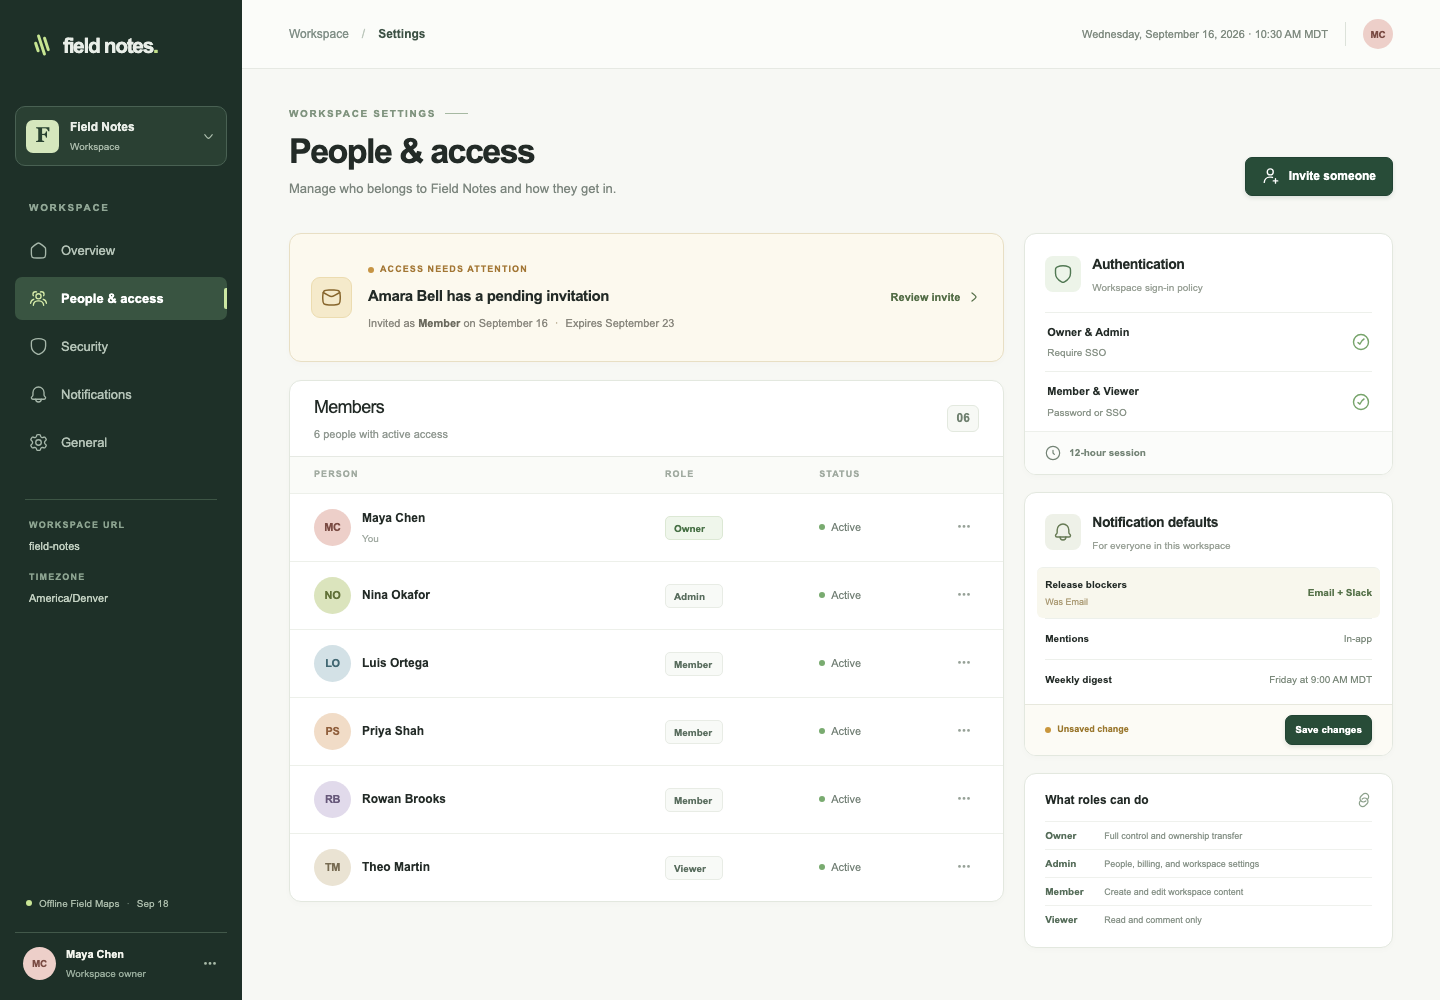
Task: Open row options for Priya Shah
Action: (x=964, y=731)
